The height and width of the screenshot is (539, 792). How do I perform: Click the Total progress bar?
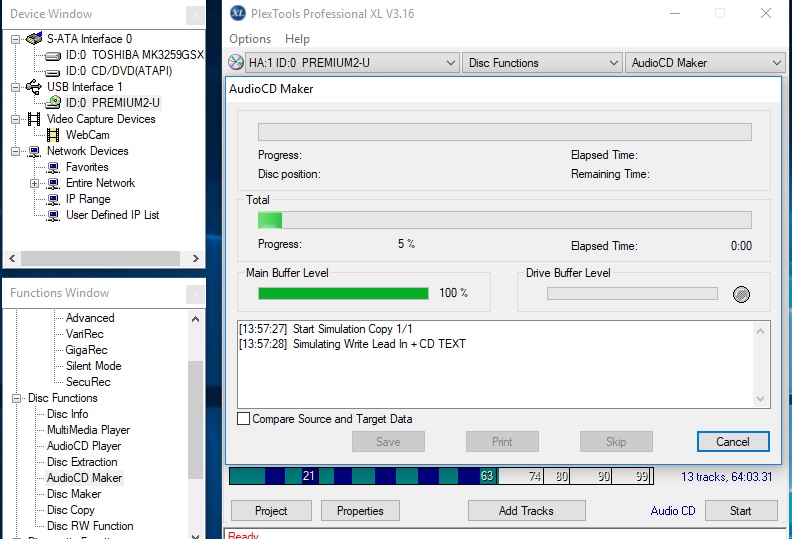coord(505,220)
